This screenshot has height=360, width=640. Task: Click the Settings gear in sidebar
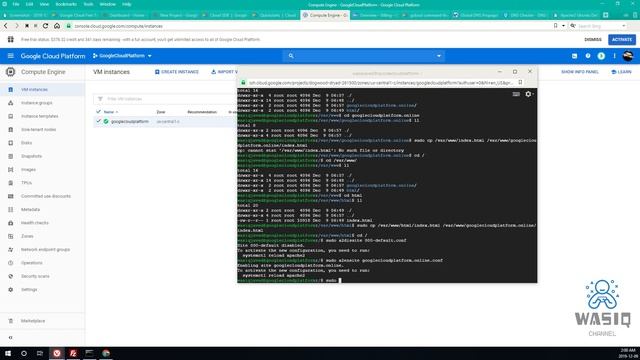pyautogui.click(x=11, y=289)
